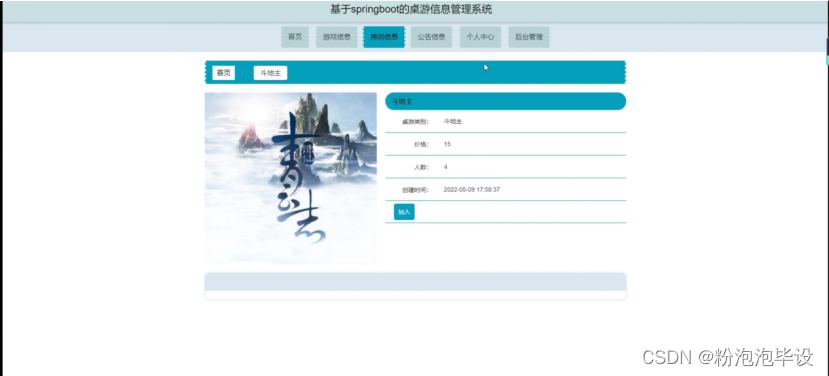The height and width of the screenshot is (376, 829).
Task: Click the 价格 value 15
Action: 447,144
